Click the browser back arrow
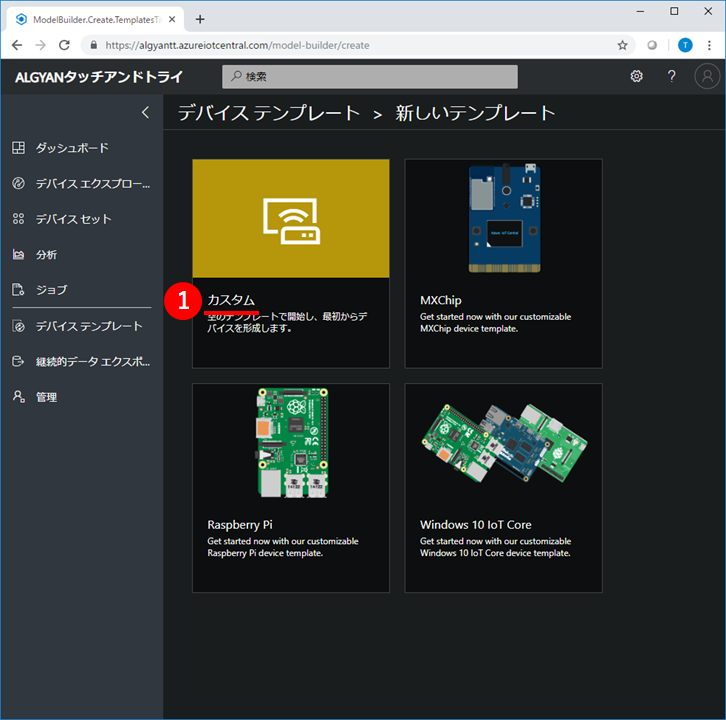Image resolution: width=726 pixels, height=720 pixels. [17, 45]
